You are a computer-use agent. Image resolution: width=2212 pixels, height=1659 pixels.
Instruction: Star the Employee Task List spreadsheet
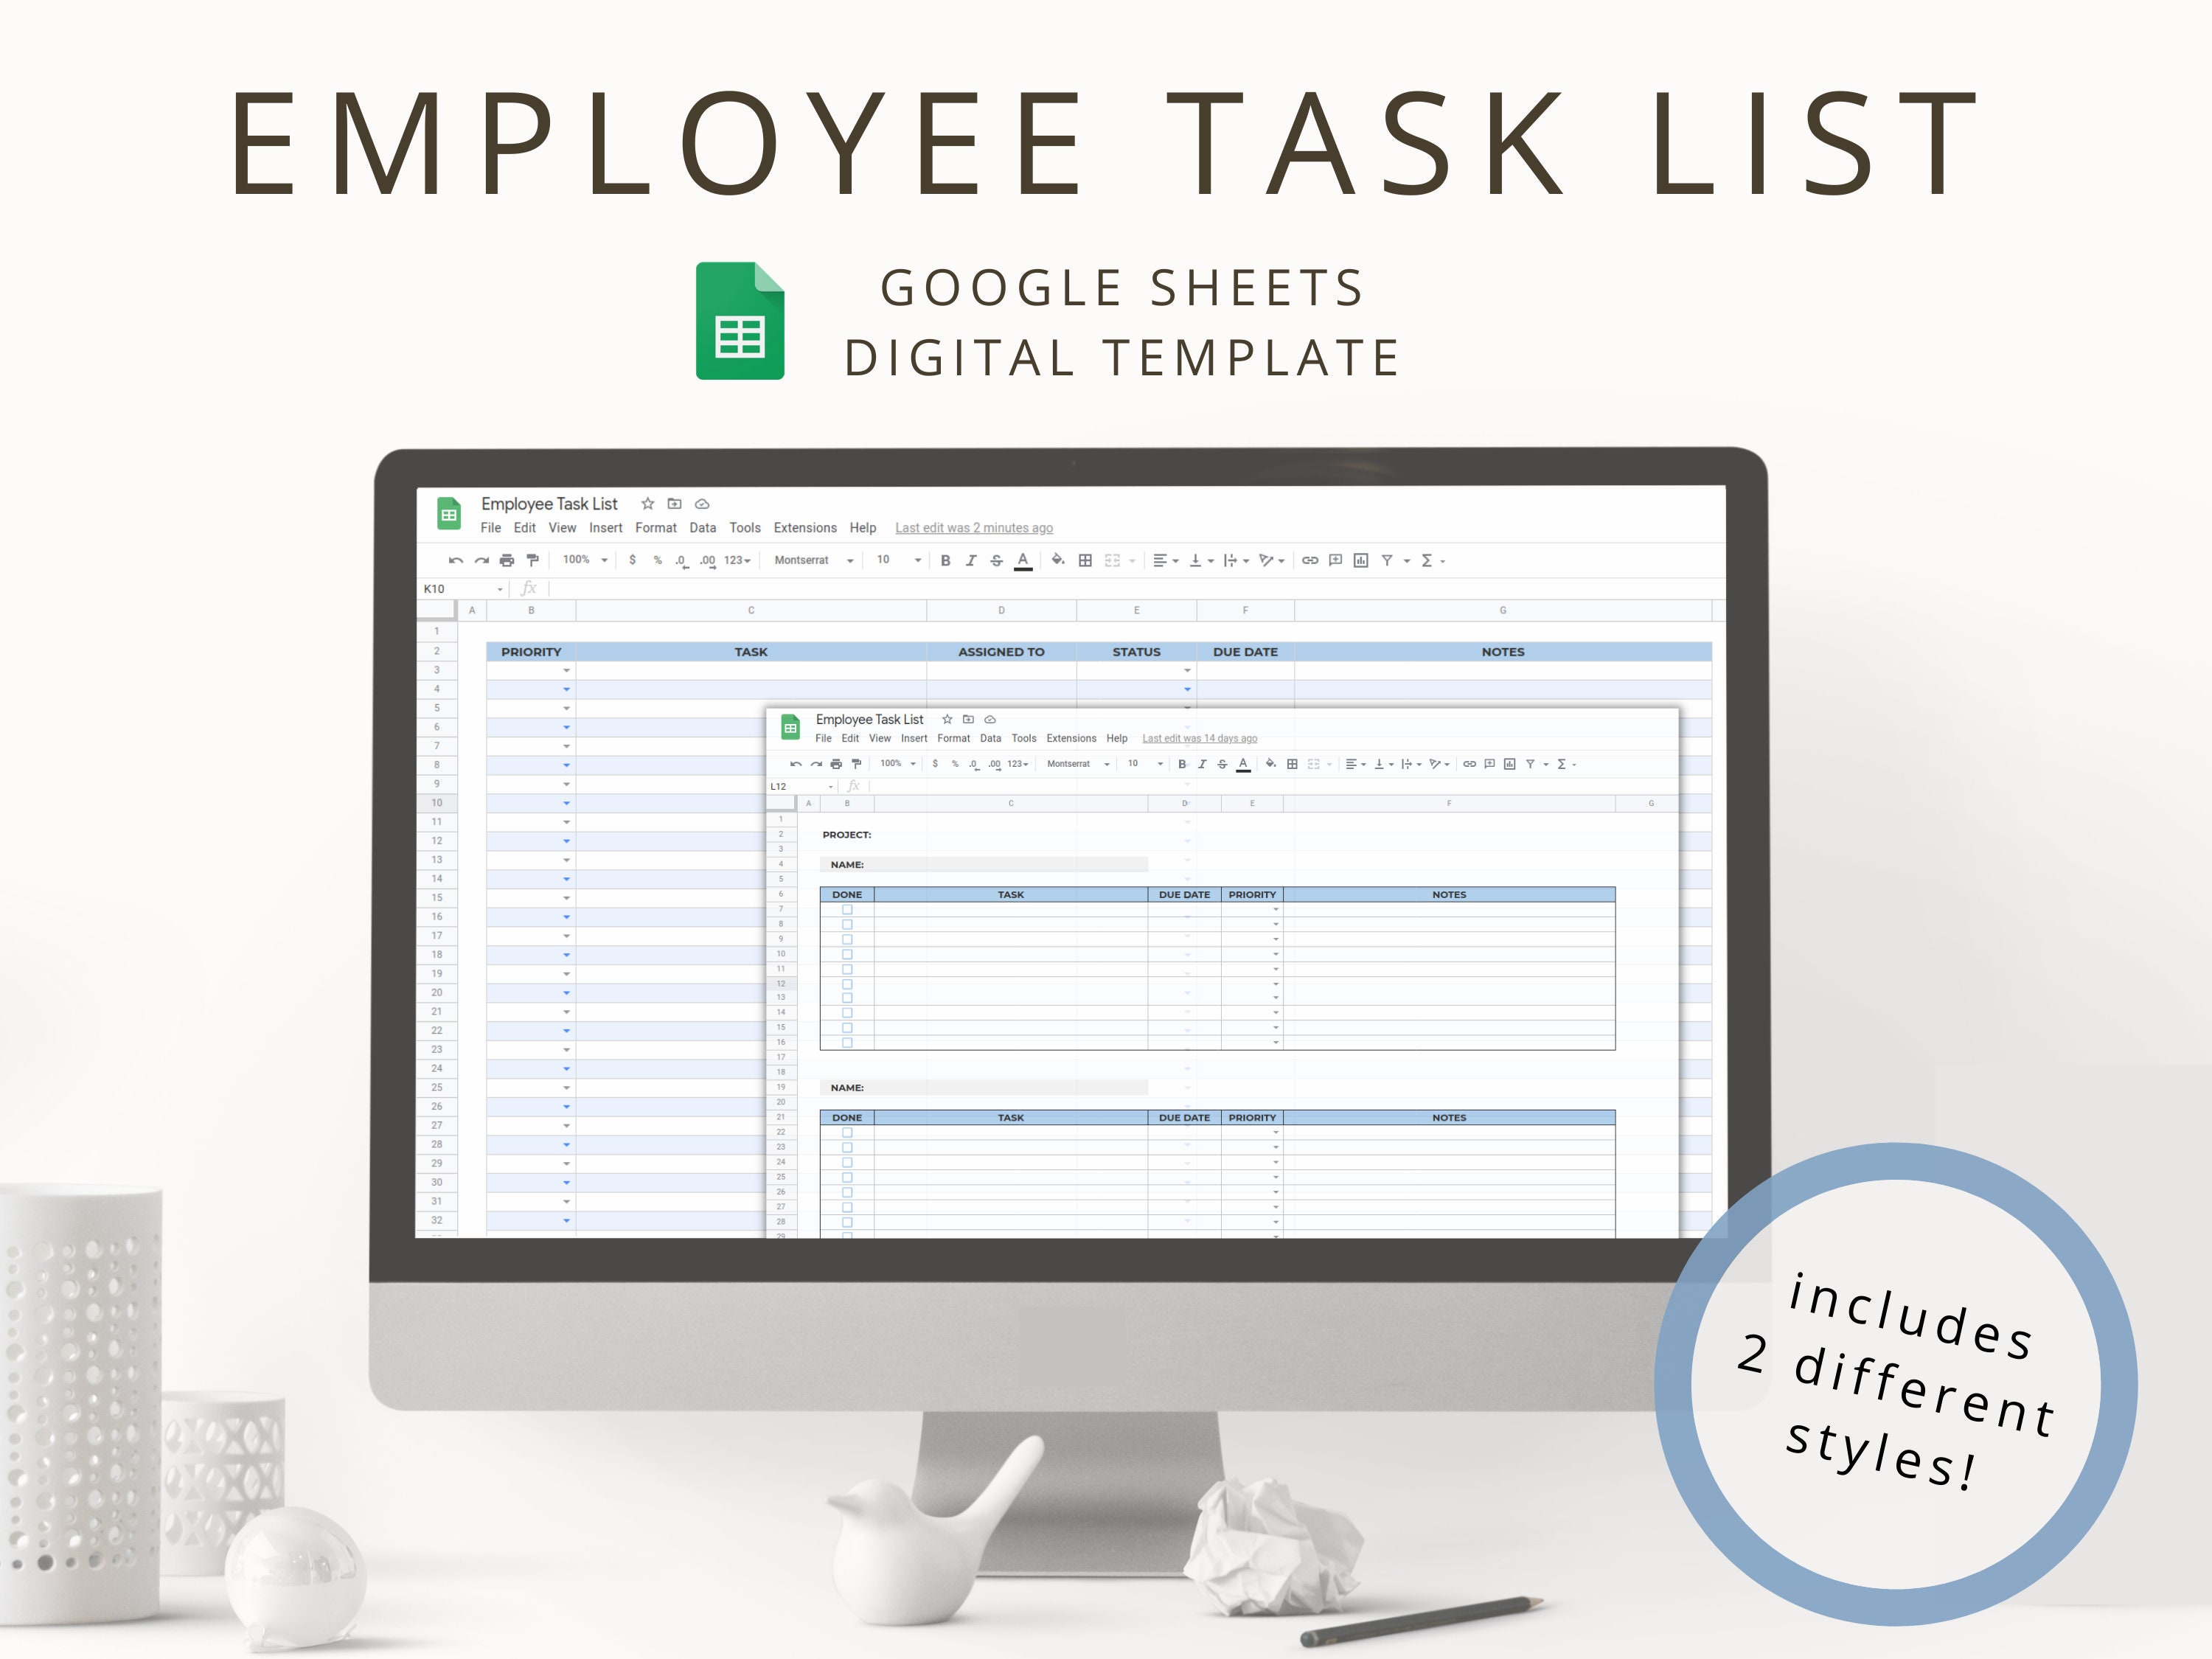[647, 504]
